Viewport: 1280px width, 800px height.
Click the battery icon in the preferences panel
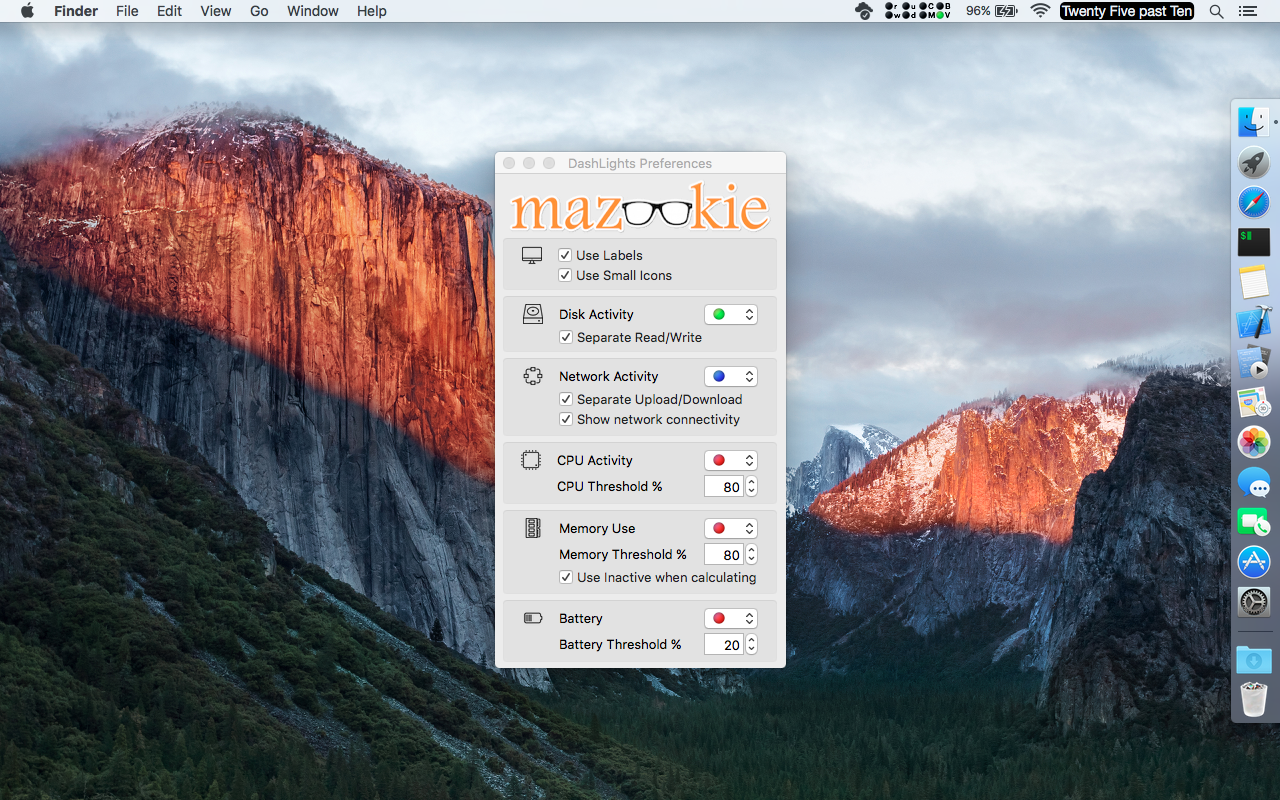[x=533, y=618]
